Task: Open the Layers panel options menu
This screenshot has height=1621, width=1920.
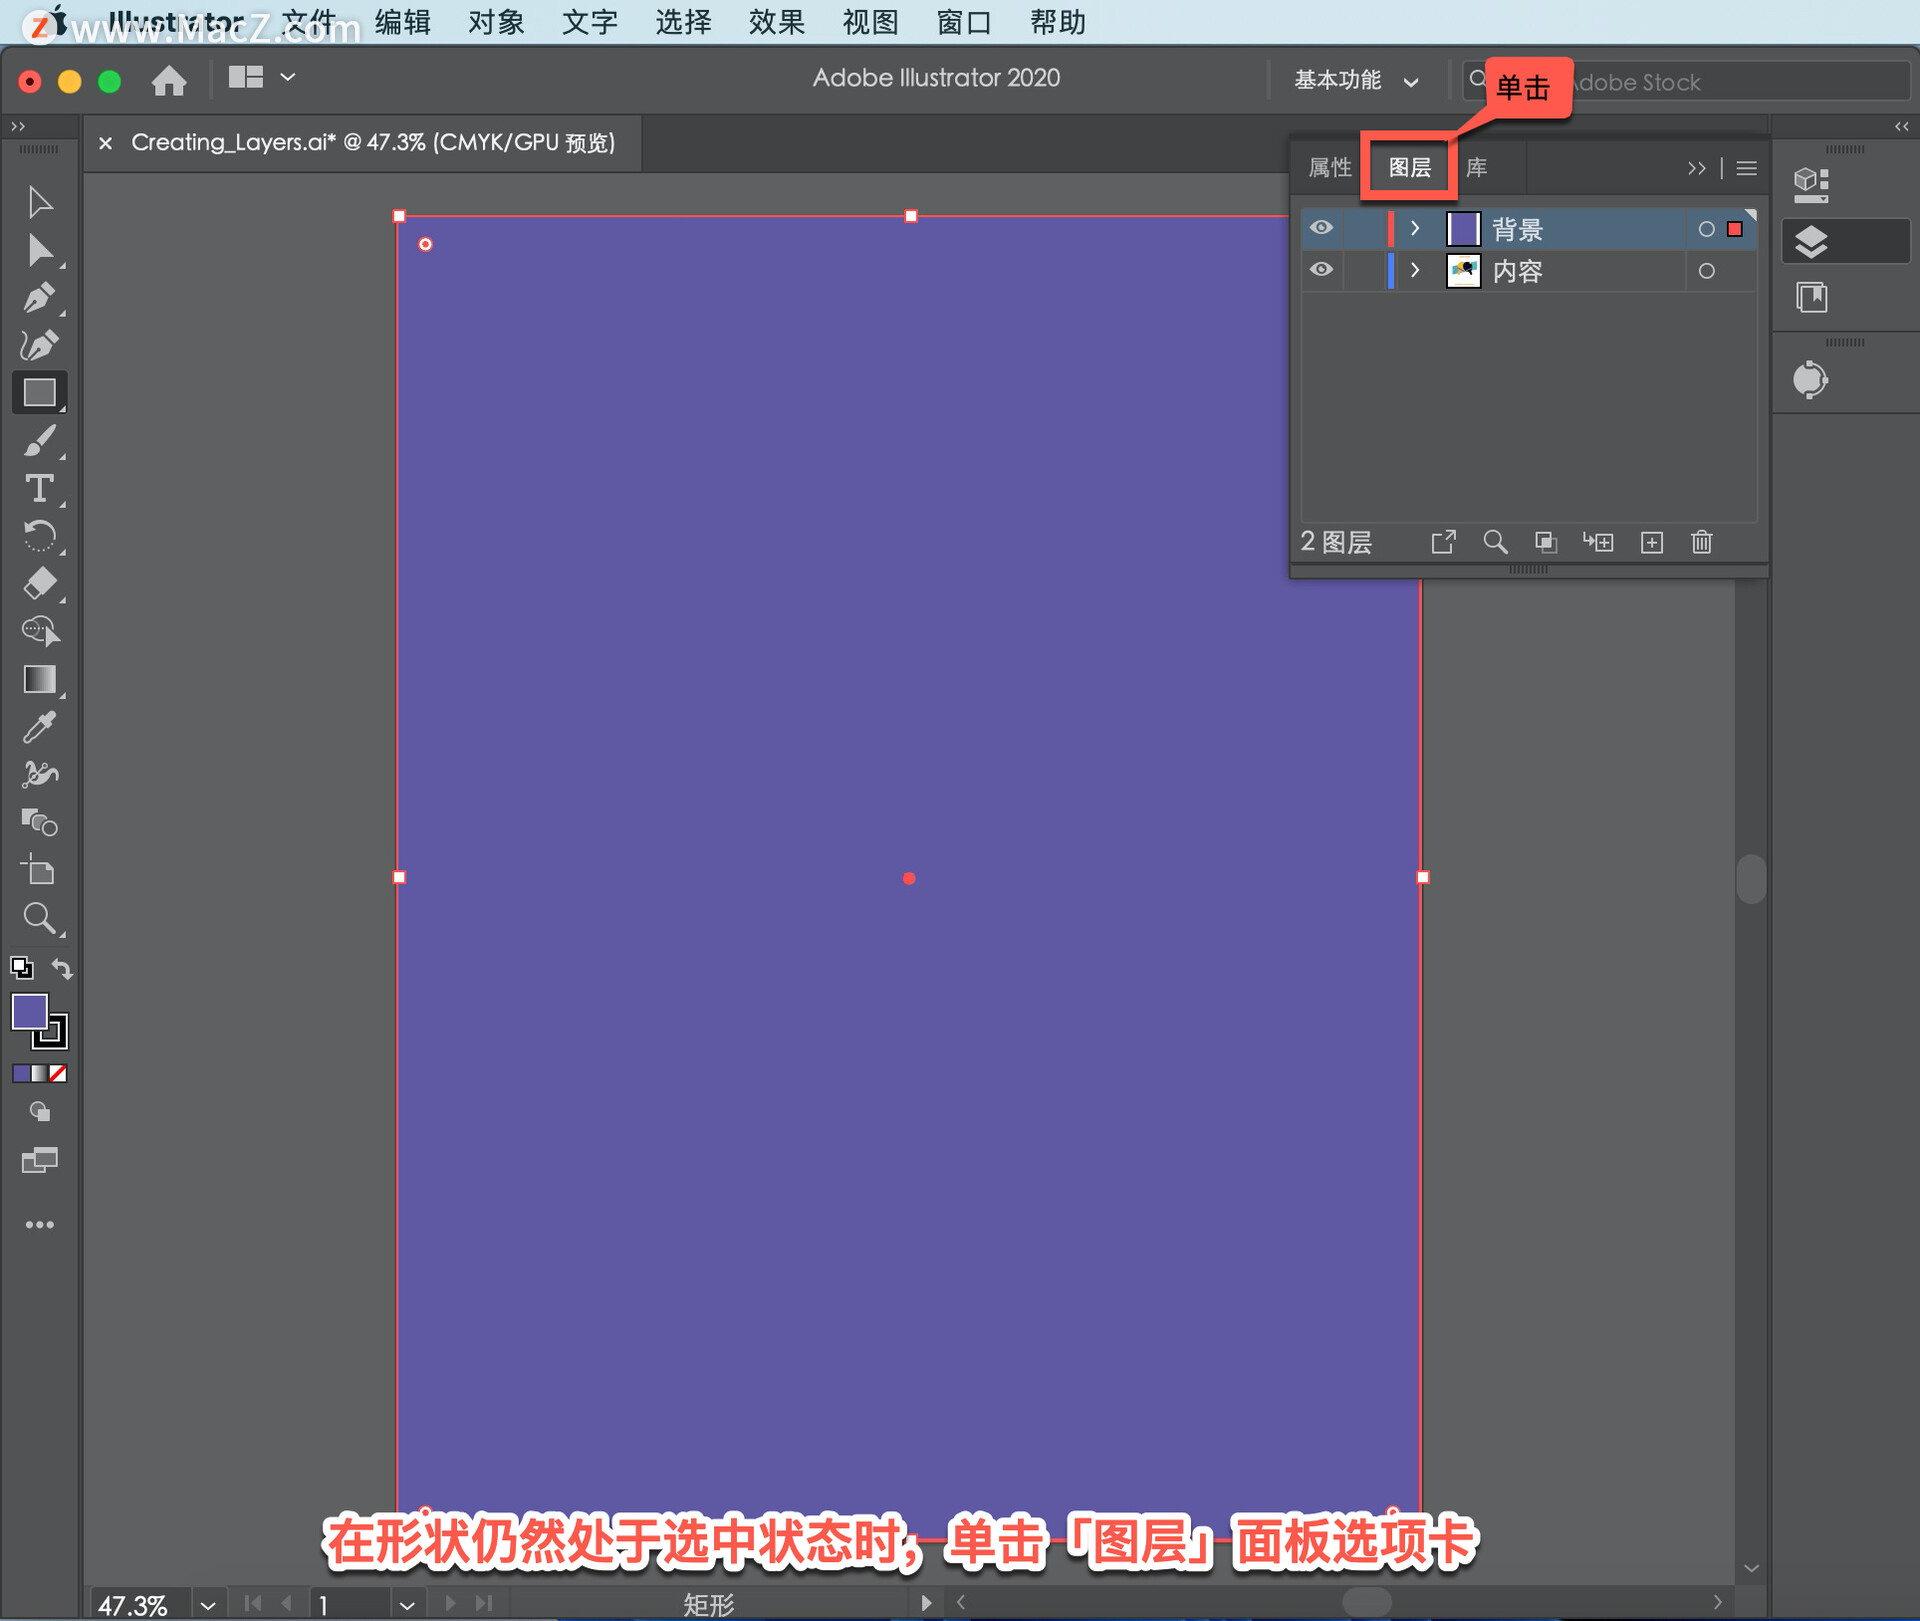Action: click(x=1746, y=168)
